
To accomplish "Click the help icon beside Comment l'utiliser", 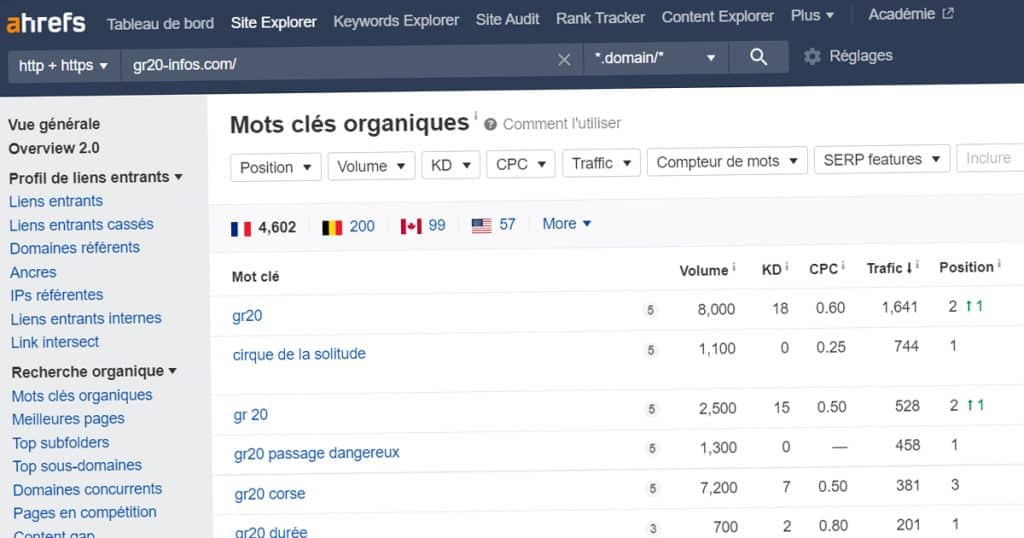I will (490, 124).
